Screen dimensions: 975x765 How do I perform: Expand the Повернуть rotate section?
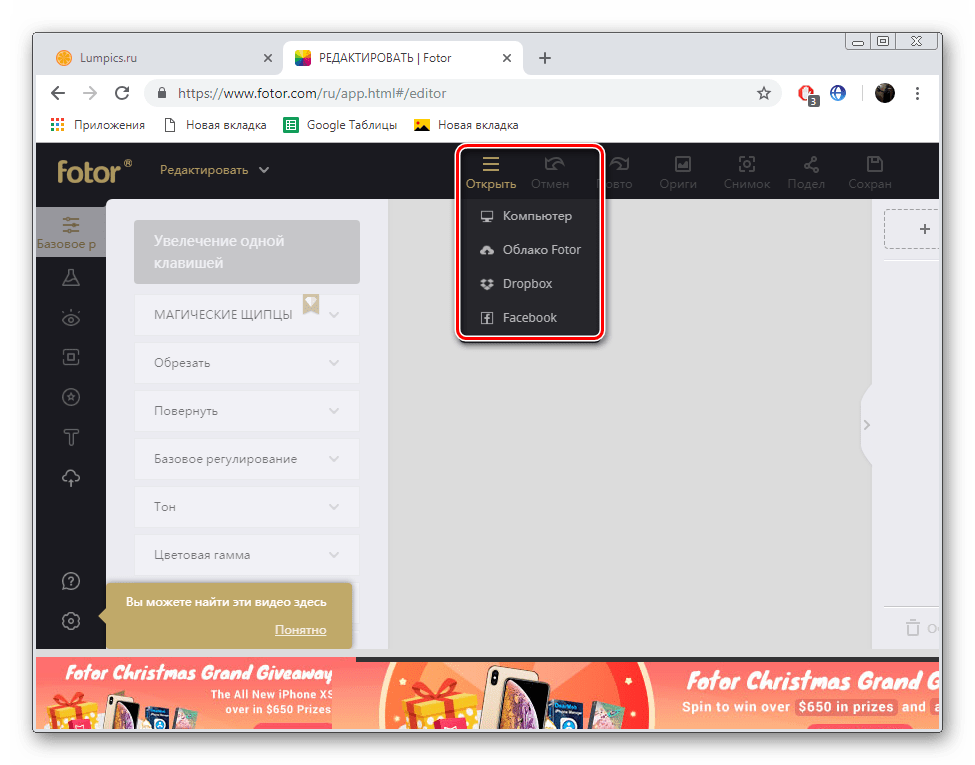point(246,411)
